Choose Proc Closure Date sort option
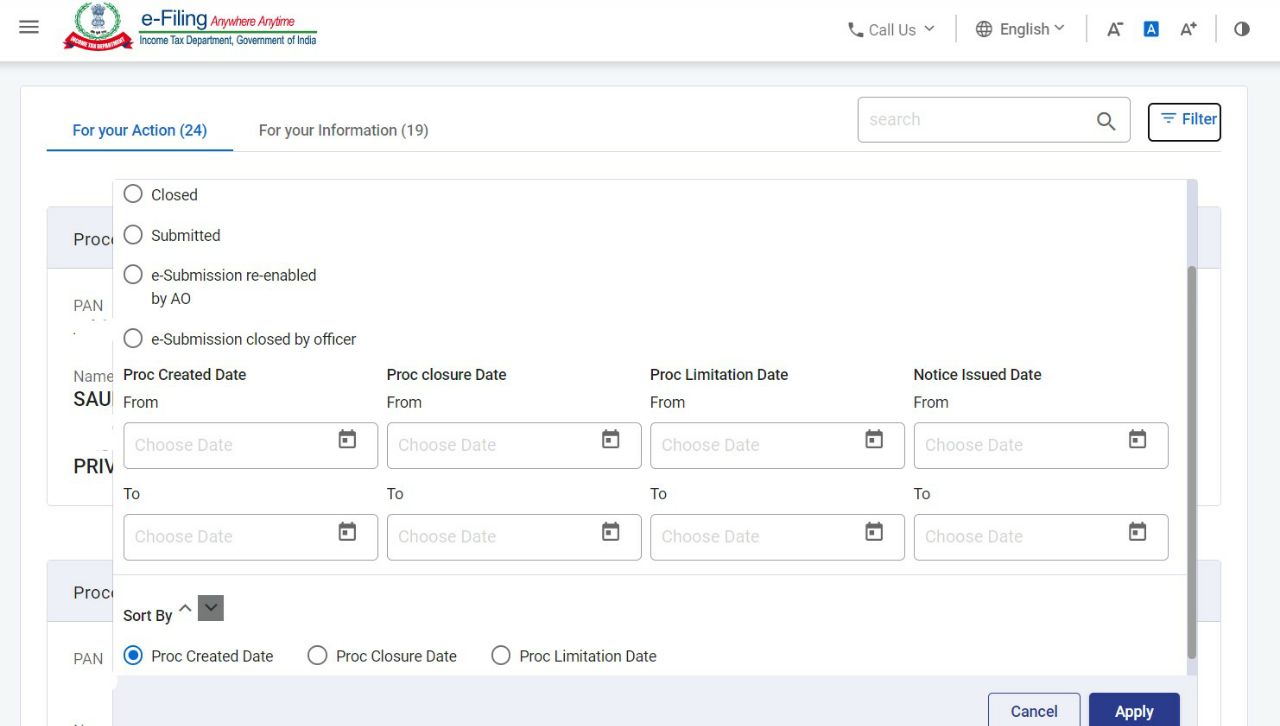This screenshot has width=1280, height=726. pos(318,656)
